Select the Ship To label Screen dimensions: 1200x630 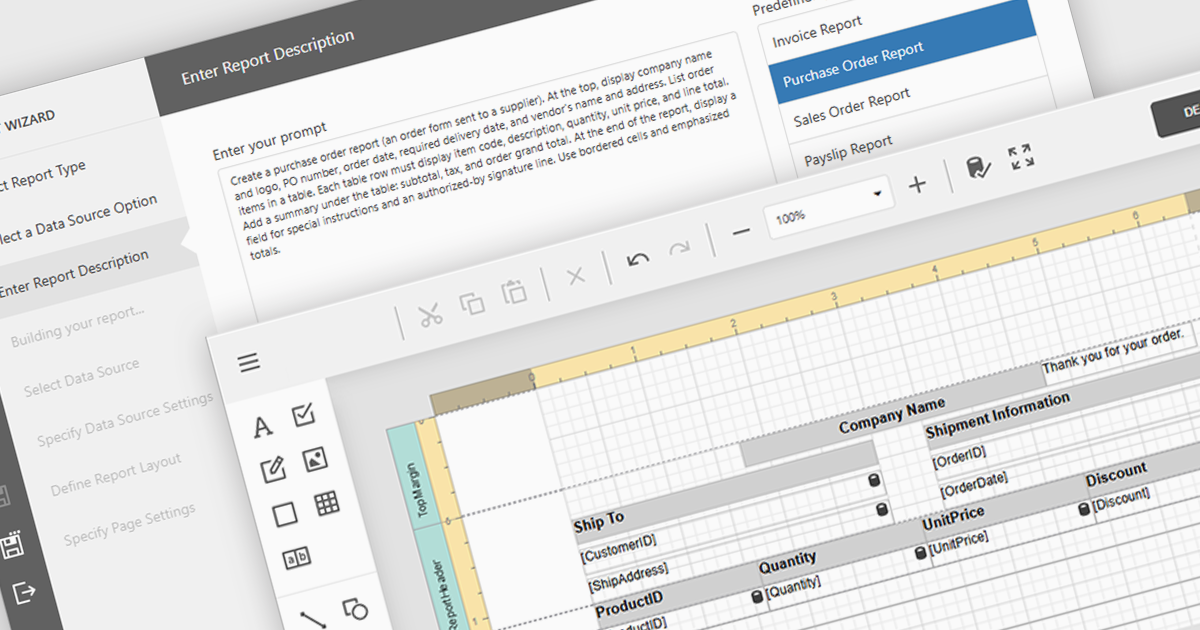(598, 521)
